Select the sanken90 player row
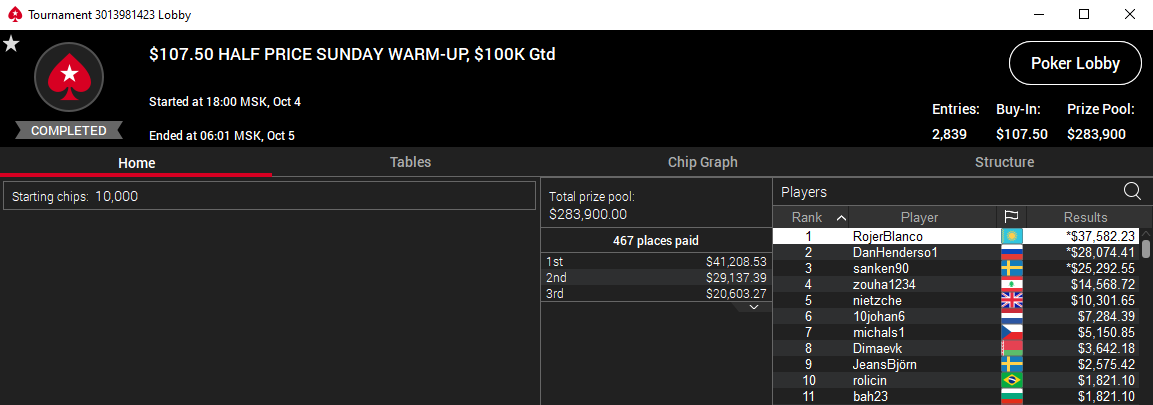This screenshot has width=1153, height=405. tap(881, 268)
